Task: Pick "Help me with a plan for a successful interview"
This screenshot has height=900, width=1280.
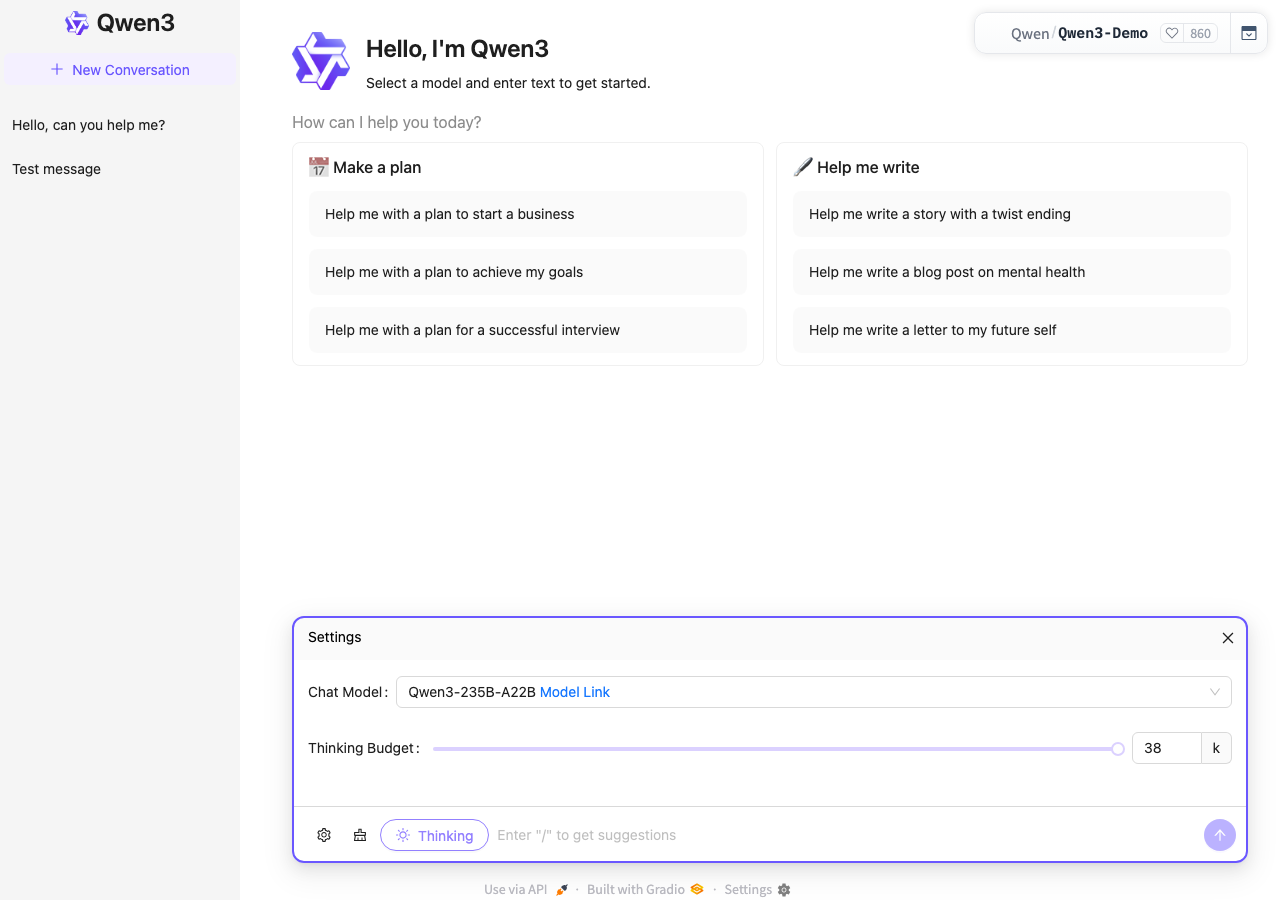Action: coord(528,330)
